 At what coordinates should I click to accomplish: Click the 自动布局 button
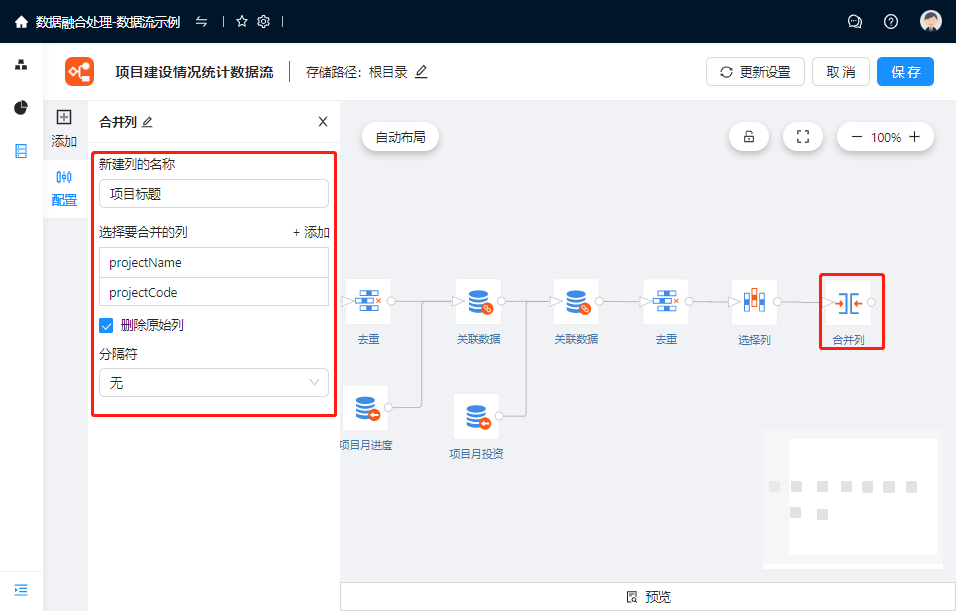pos(400,137)
